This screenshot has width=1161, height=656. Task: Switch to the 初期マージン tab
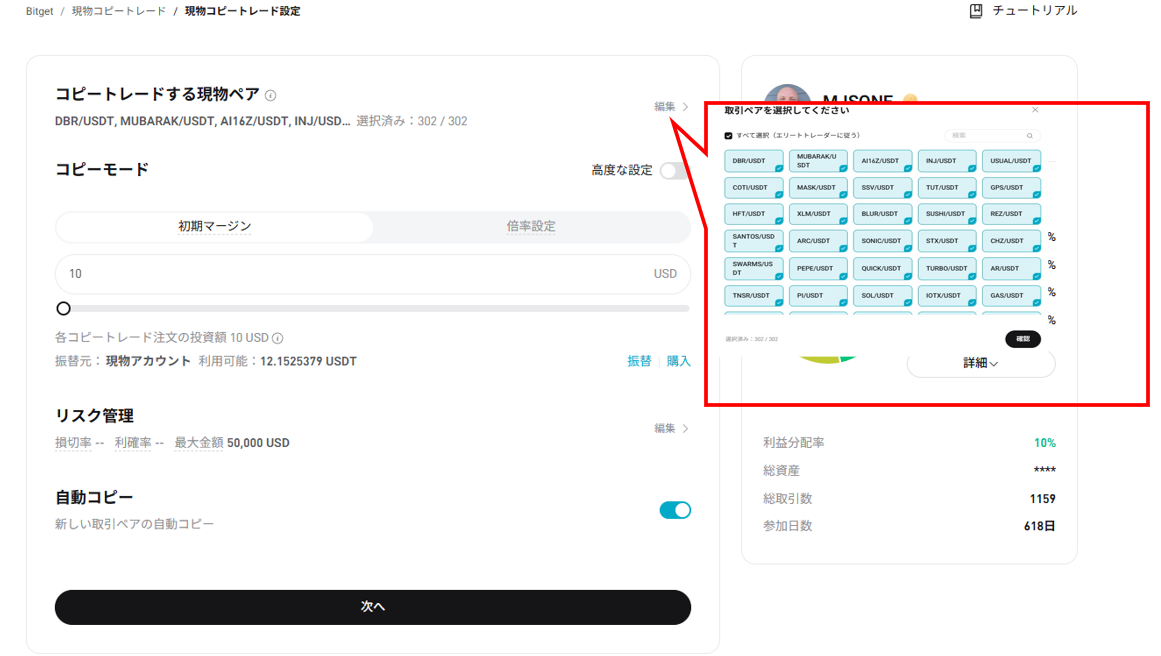(215, 227)
